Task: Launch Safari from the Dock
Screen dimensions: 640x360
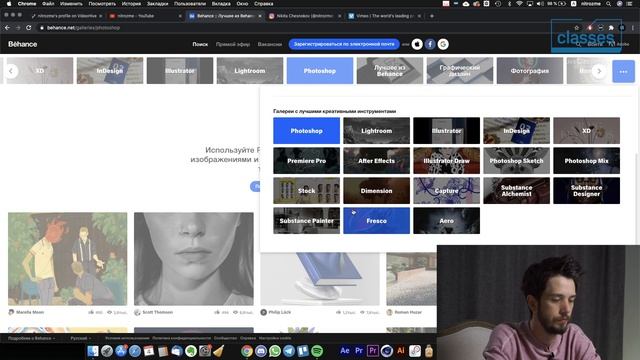Action: point(135,351)
